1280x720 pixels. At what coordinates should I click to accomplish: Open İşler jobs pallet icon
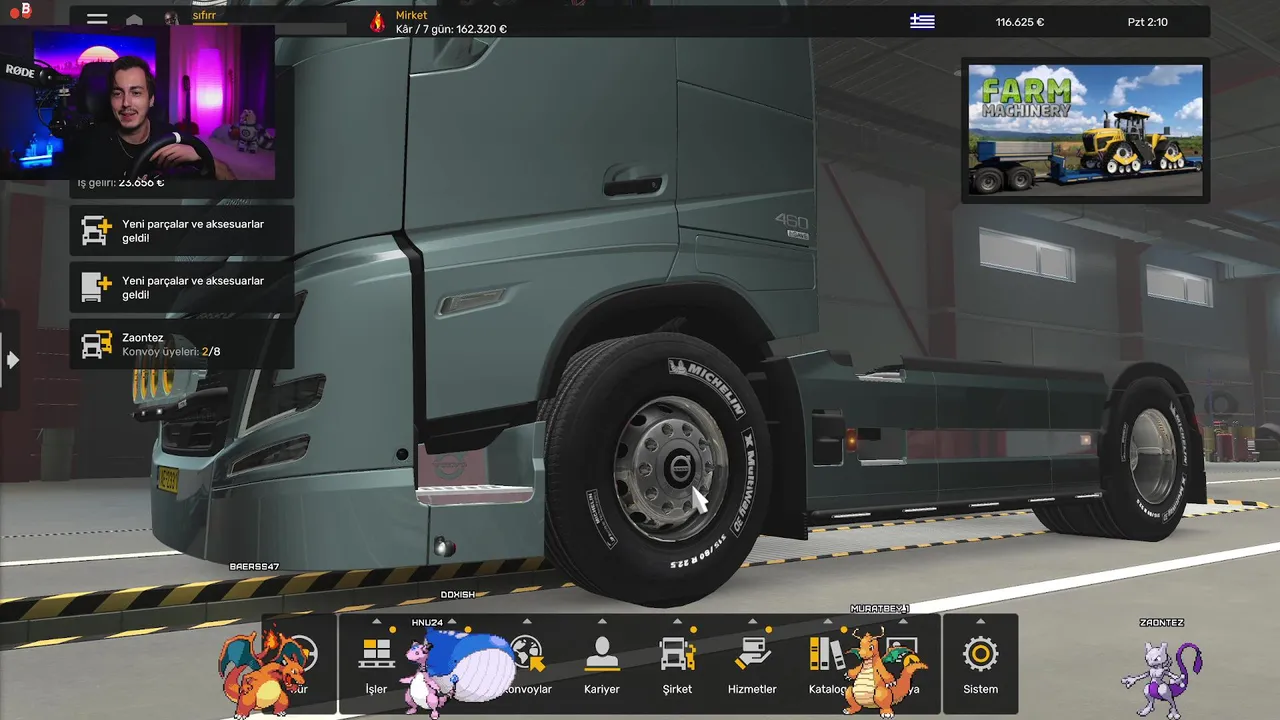tap(376, 655)
